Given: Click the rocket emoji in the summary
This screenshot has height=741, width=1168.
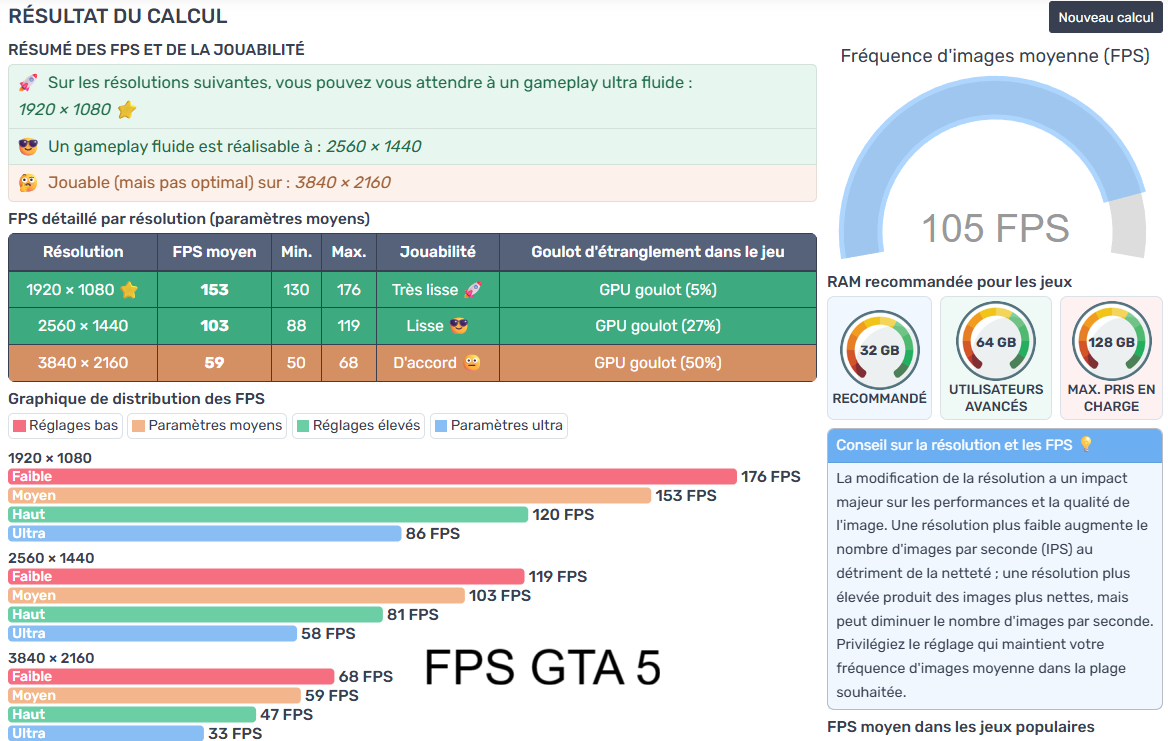Looking at the screenshot, I should pyautogui.click(x=28, y=83).
